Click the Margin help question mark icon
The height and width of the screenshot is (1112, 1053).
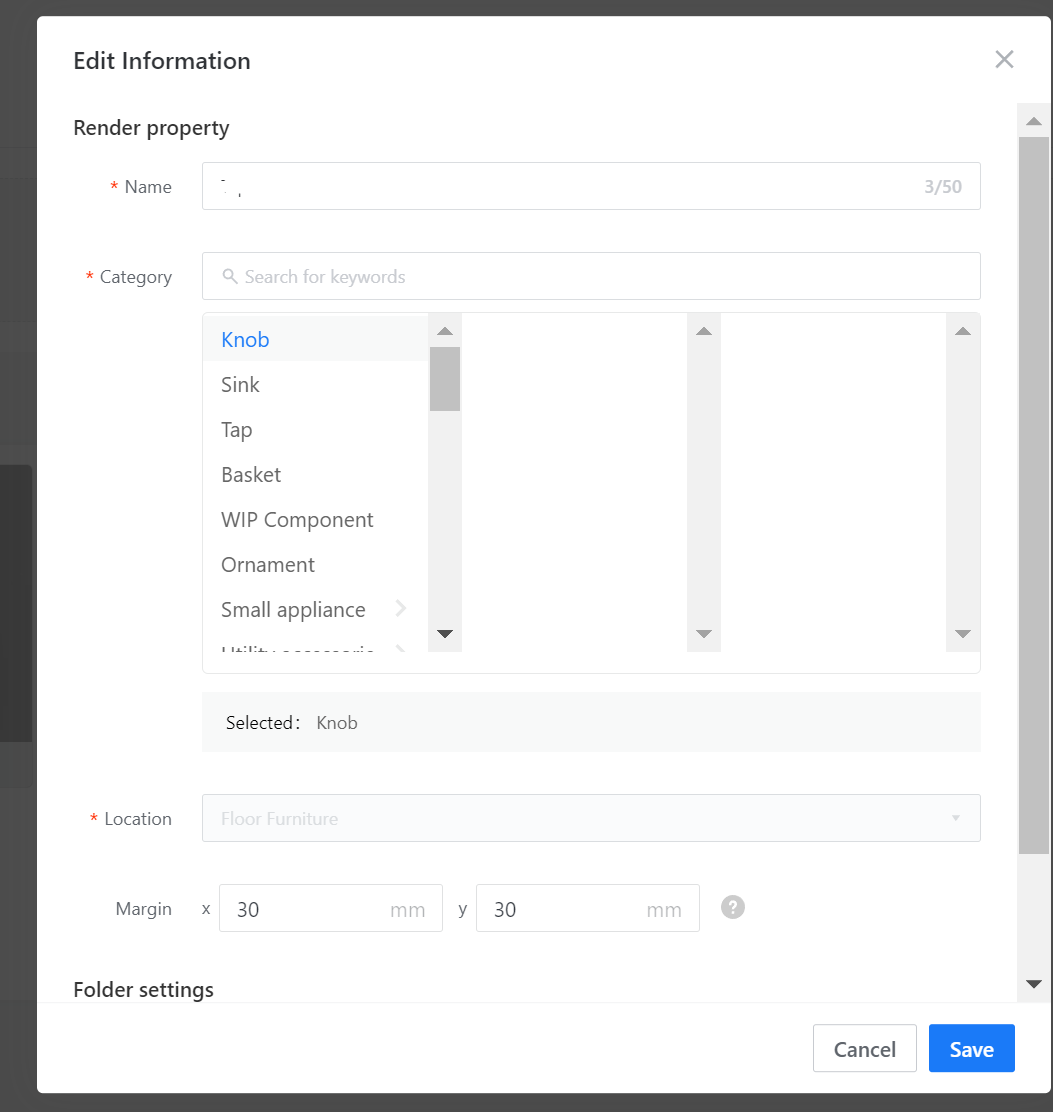click(x=733, y=907)
